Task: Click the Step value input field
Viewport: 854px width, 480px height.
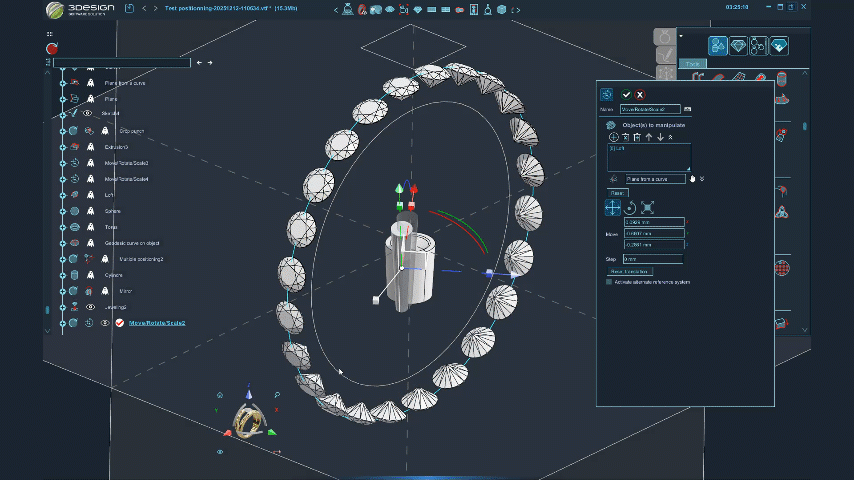Action: pyautogui.click(x=653, y=259)
